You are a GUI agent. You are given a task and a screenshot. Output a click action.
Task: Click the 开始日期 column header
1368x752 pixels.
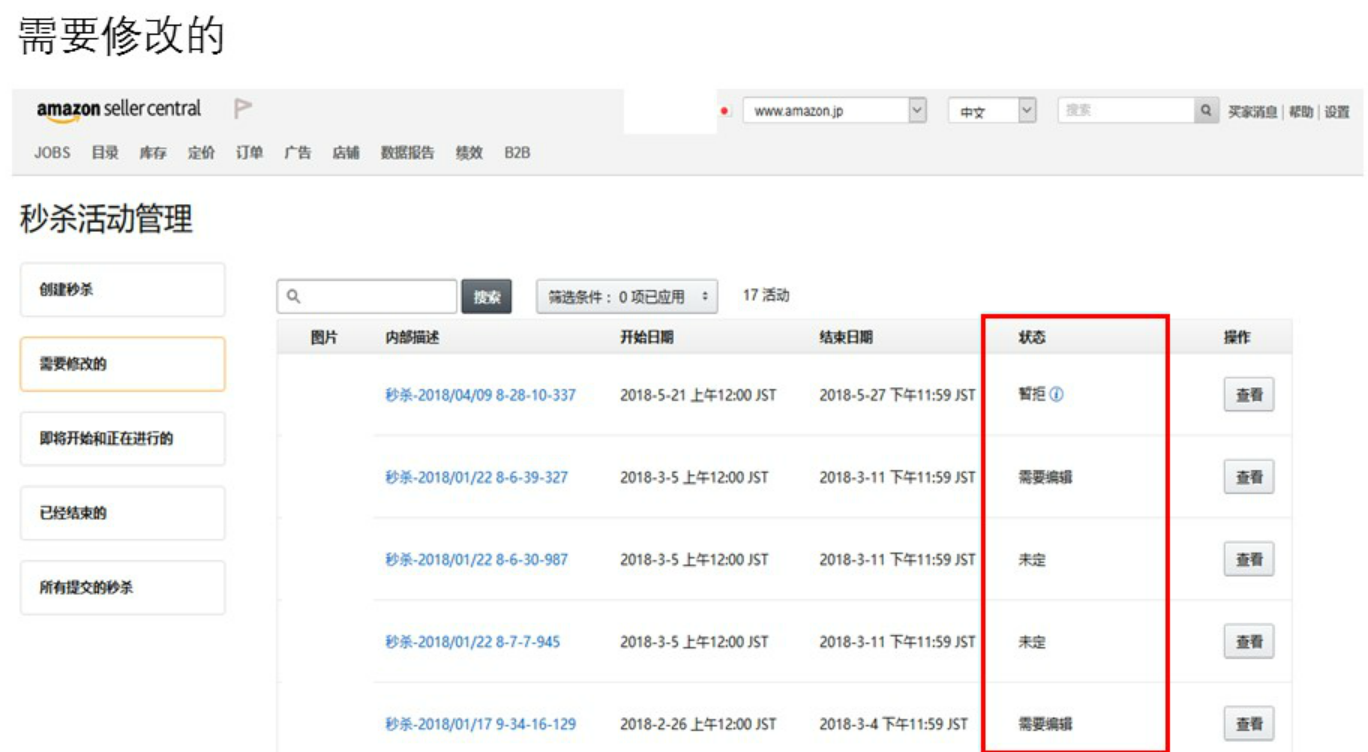[x=647, y=338]
